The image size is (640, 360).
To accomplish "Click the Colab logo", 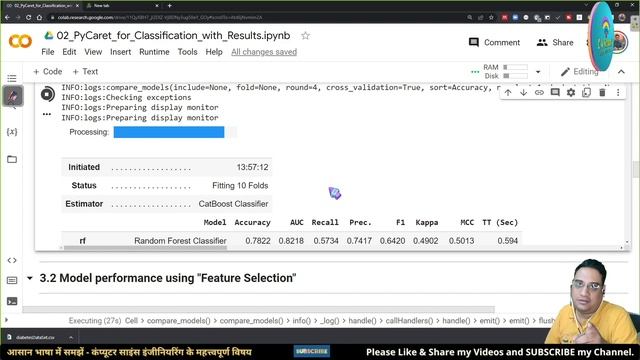I will pyautogui.click(x=20, y=41).
